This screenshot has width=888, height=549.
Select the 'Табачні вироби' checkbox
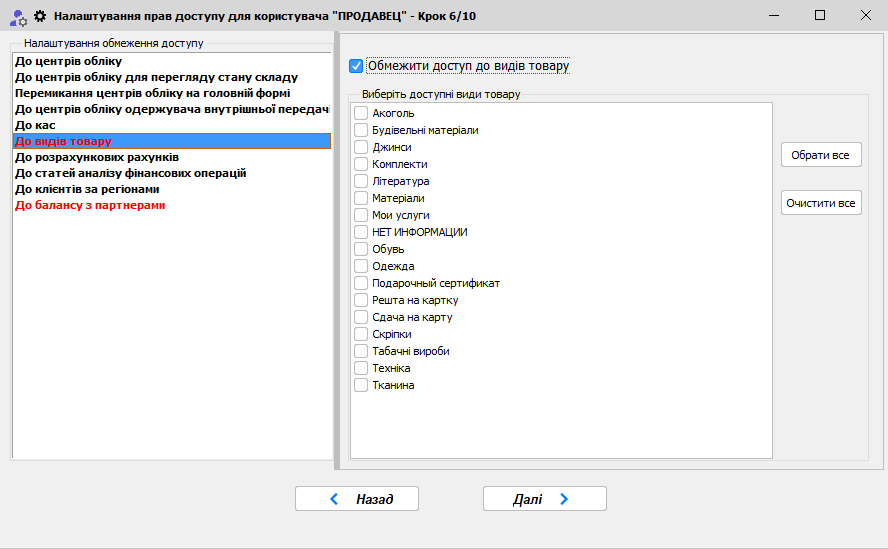coord(361,351)
